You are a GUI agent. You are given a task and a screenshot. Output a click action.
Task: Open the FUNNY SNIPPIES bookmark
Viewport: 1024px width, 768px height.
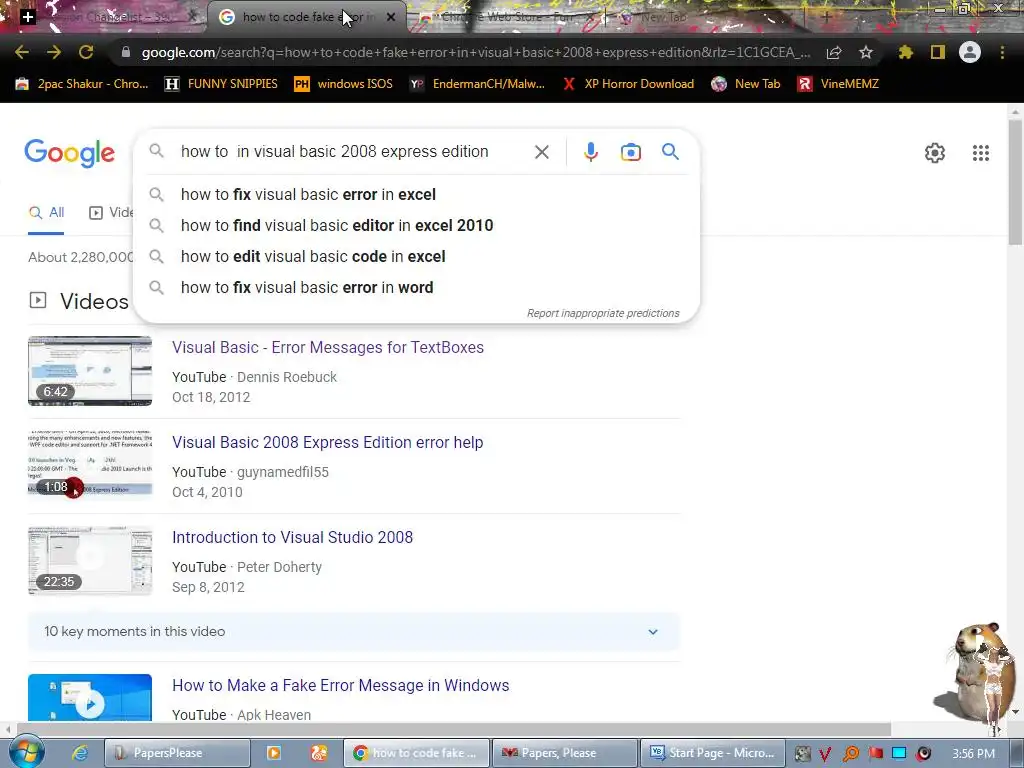[x=221, y=84]
